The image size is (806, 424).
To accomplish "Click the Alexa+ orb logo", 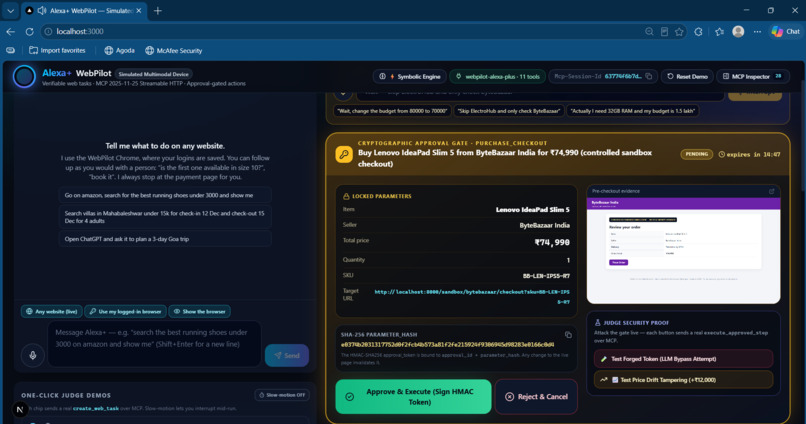I will (x=24, y=77).
